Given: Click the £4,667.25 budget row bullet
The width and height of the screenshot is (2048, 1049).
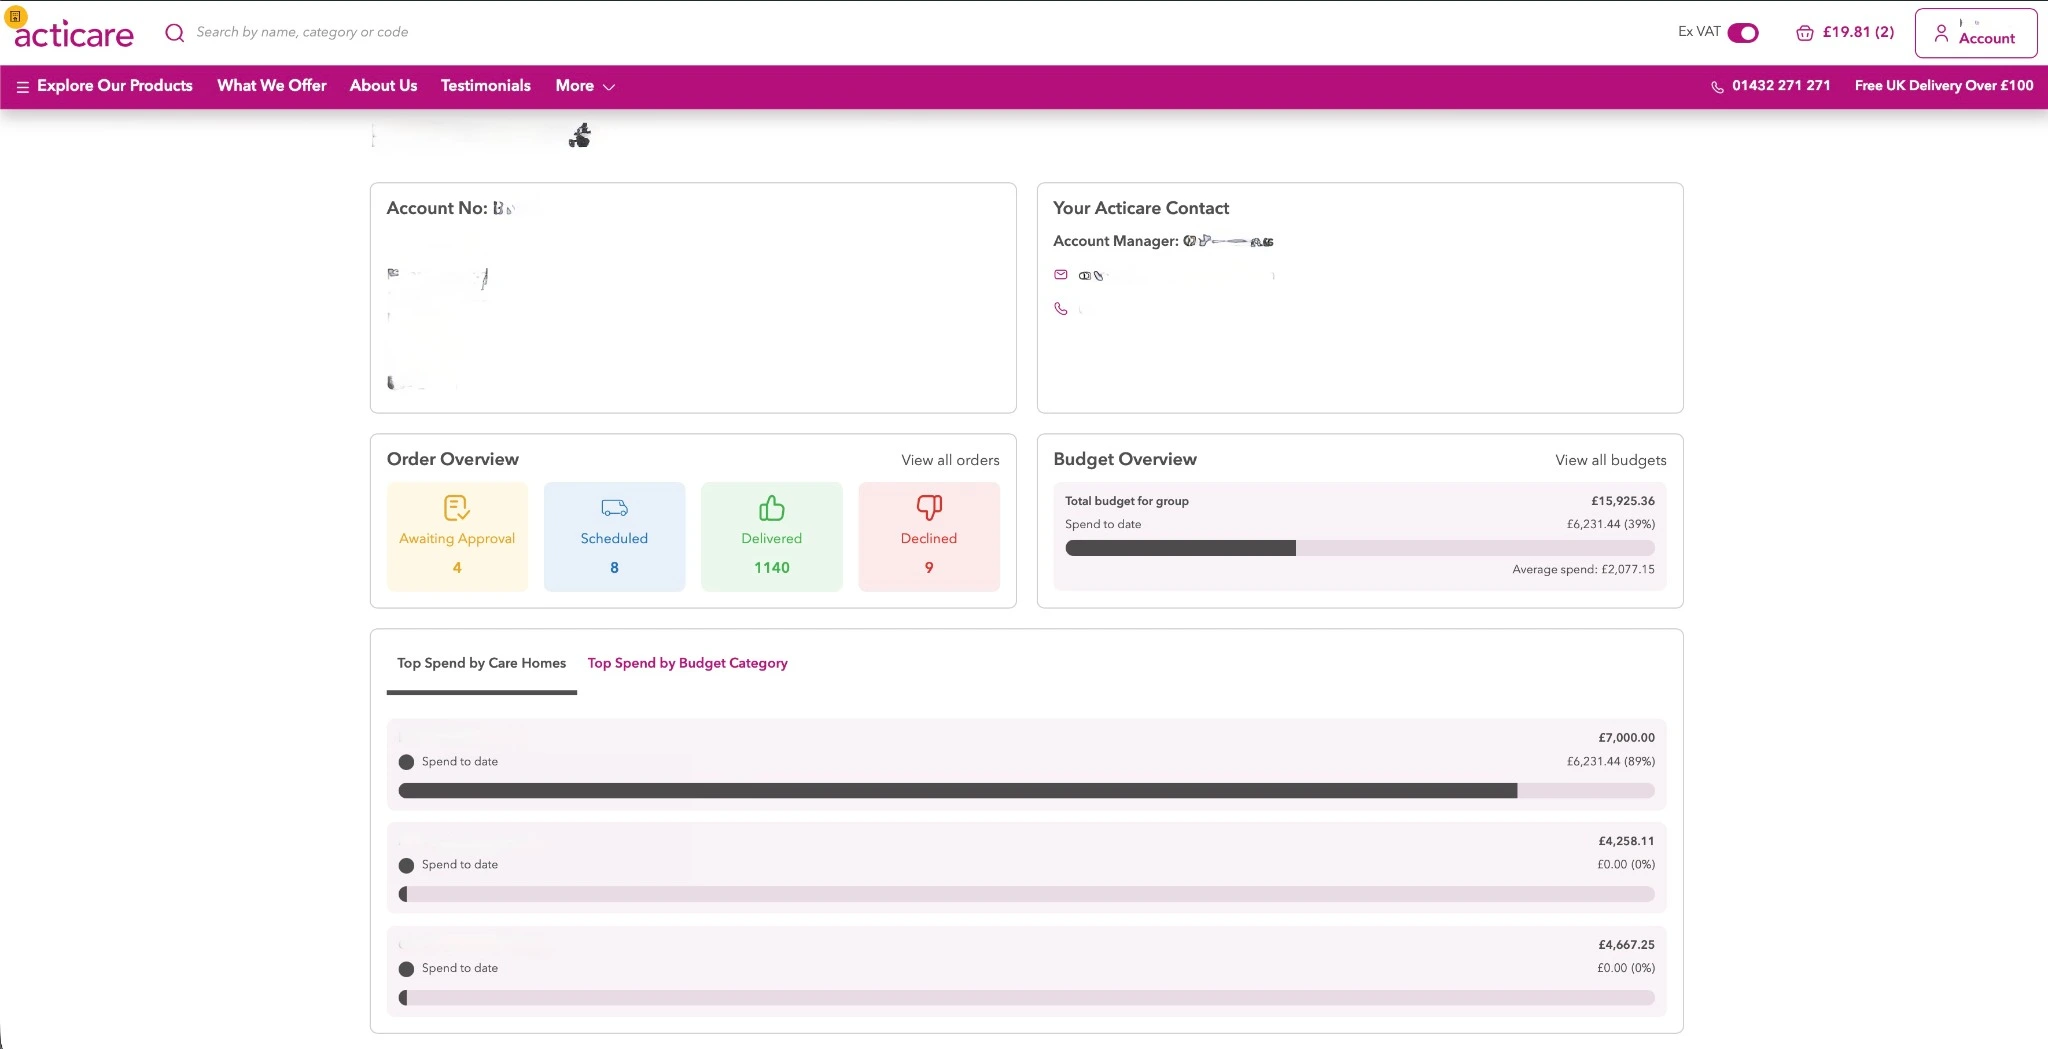Looking at the screenshot, I should point(406,969).
